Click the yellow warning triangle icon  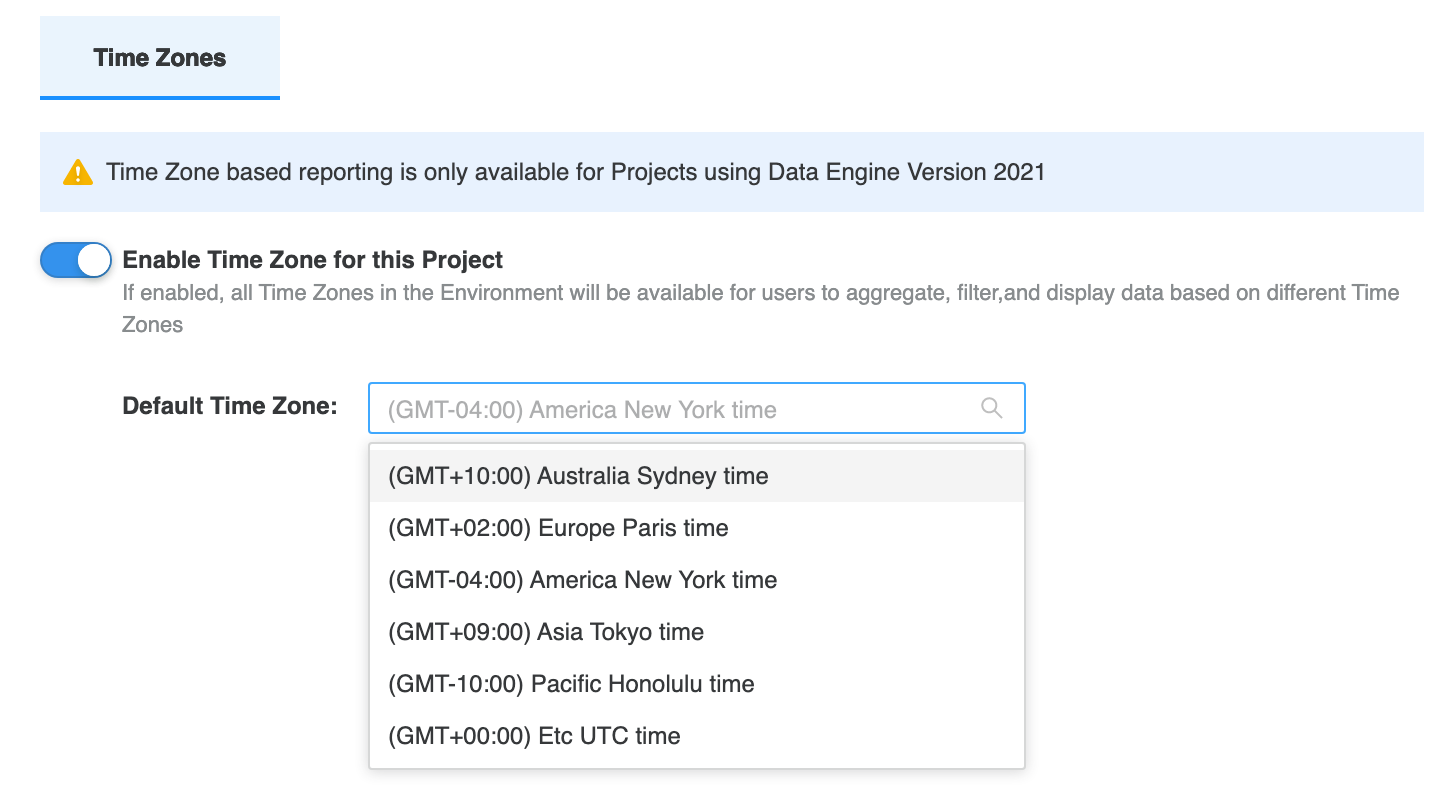pos(77,173)
